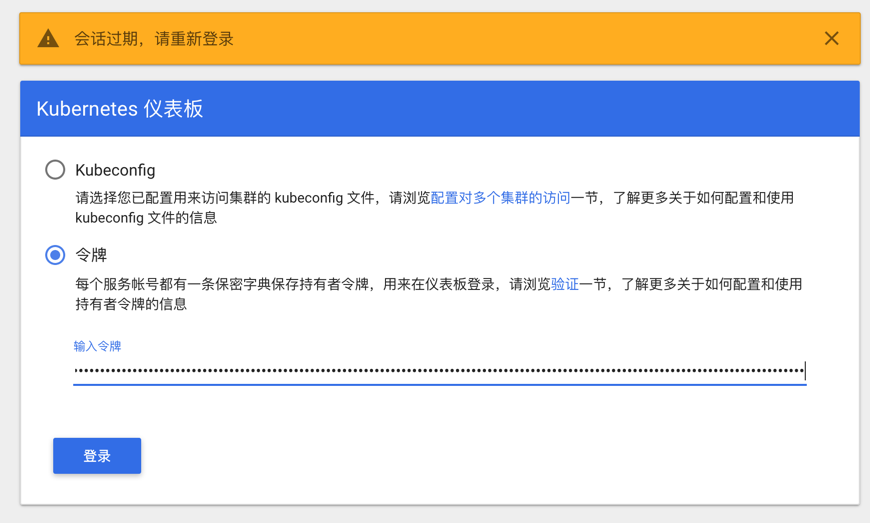The height and width of the screenshot is (523, 870).
Task: Open the 验证 documentation link
Action: click(x=565, y=285)
